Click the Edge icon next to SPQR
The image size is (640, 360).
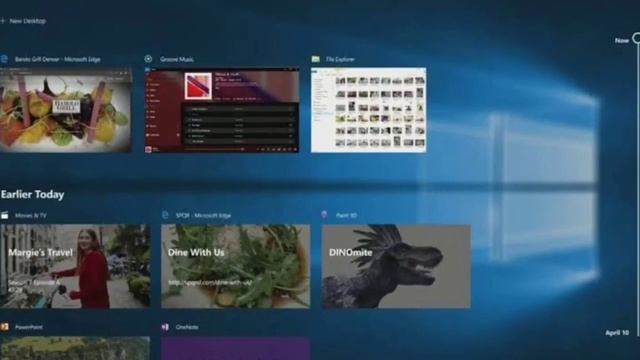(x=165, y=215)
